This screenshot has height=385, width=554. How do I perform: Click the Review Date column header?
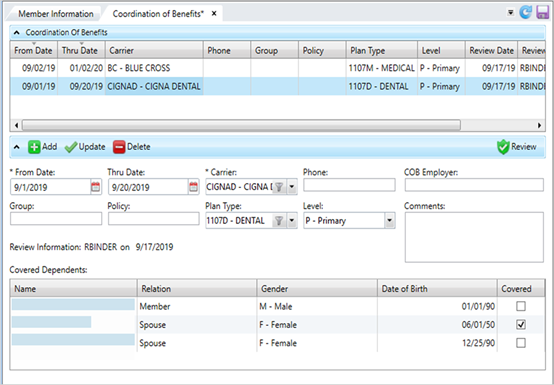(x=491, y=50)
